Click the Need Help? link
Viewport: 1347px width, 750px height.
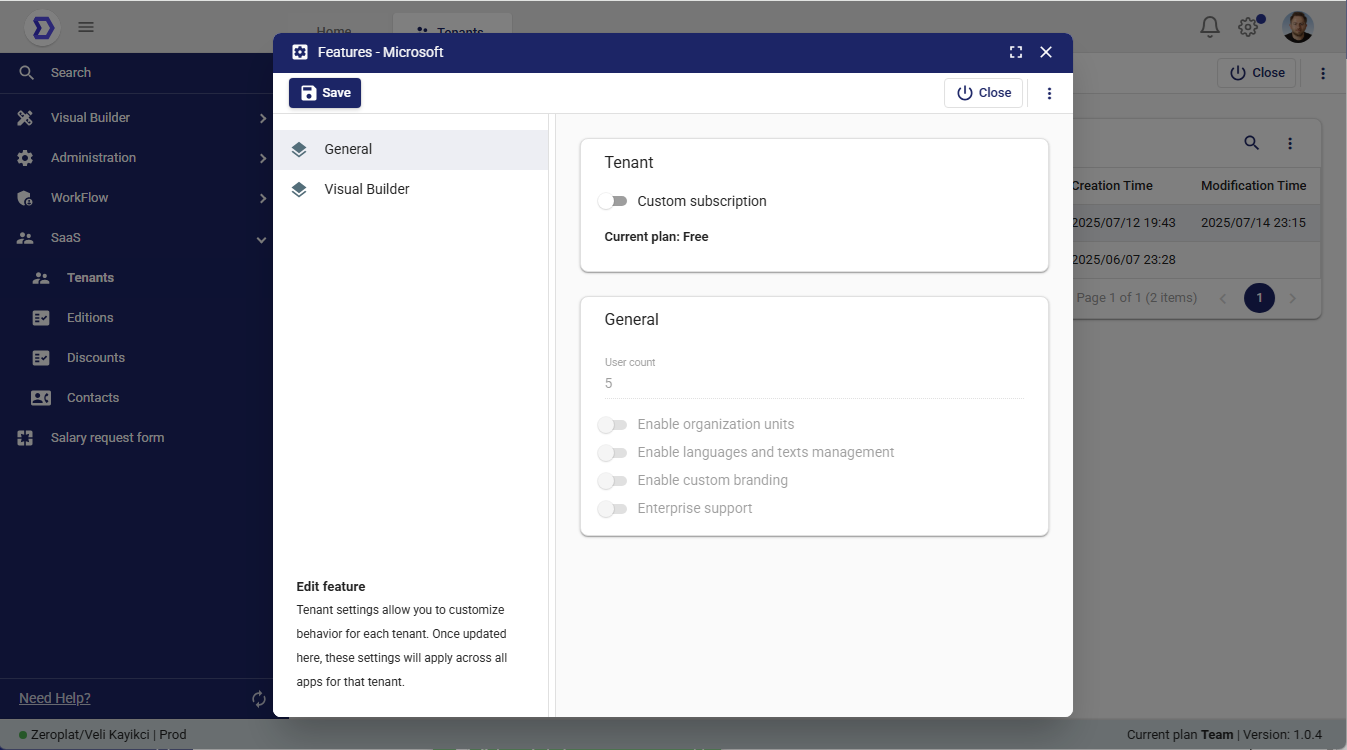(55, 698)
